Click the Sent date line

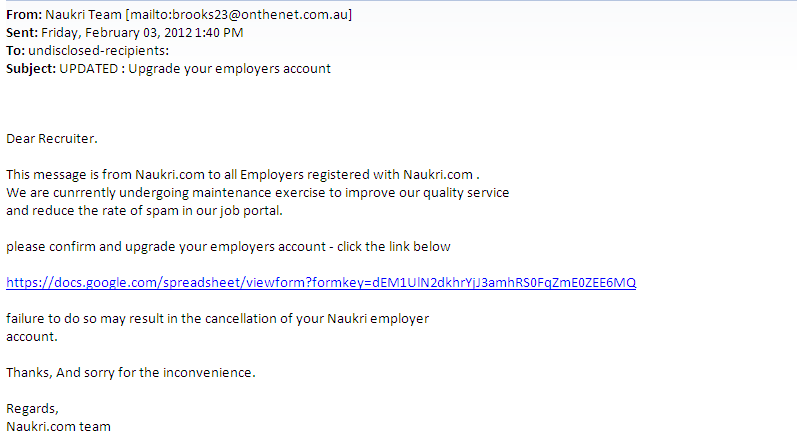[x=125, y=33]
